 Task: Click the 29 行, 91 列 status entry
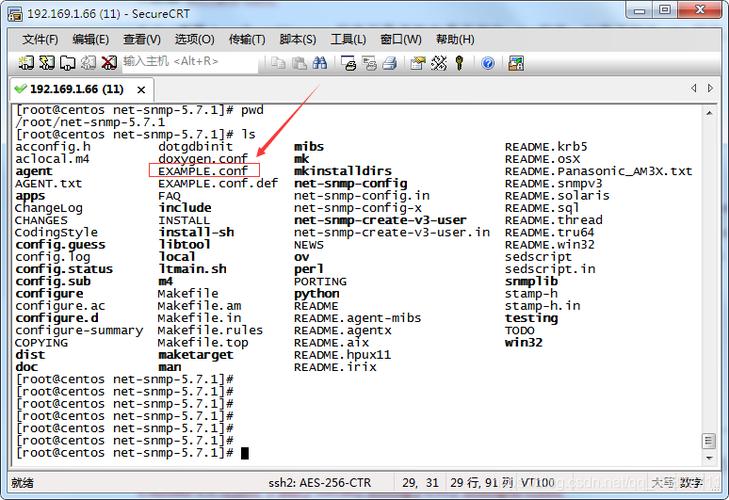coord(482,483)
